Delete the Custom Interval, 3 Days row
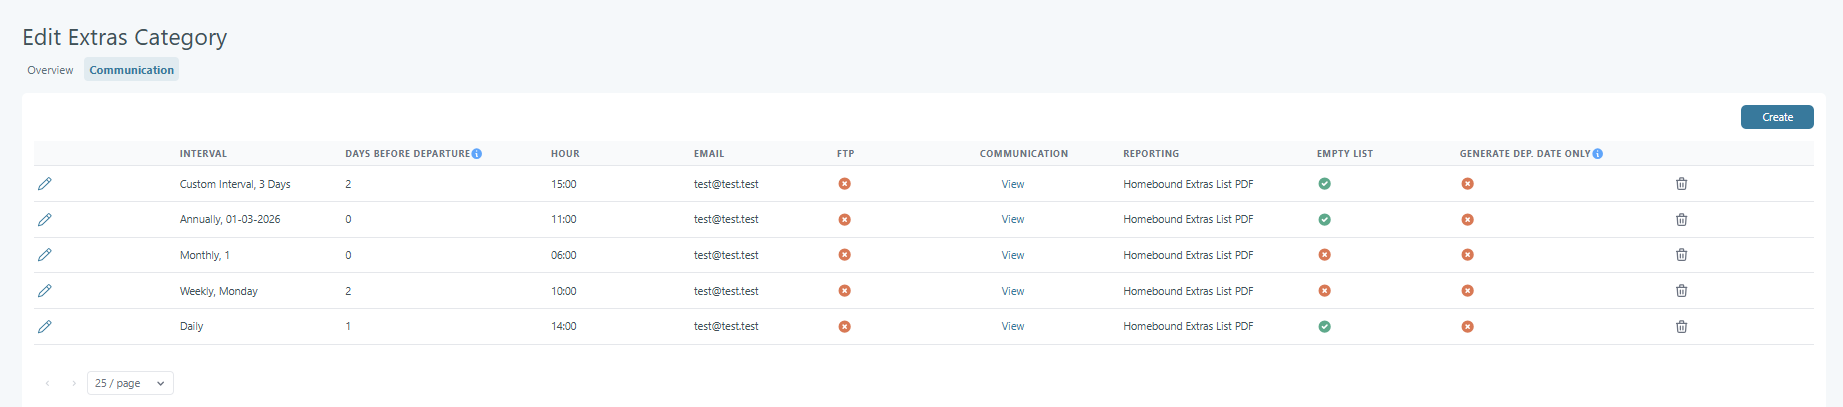The width and height of the screenshot is (1843, 407). coord(1681,184)
